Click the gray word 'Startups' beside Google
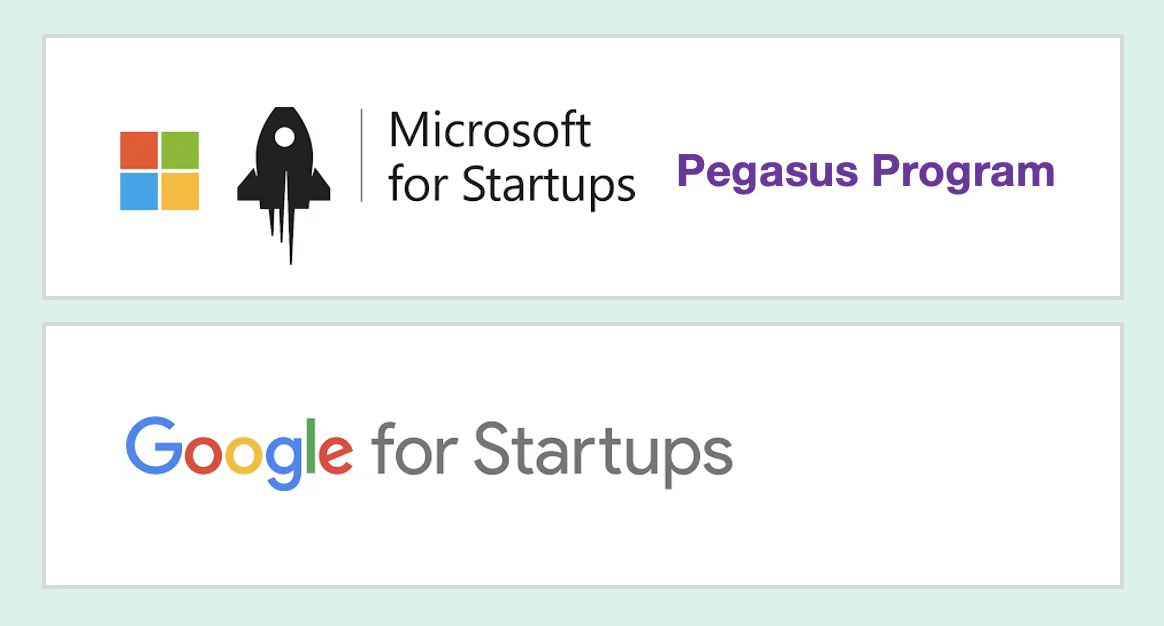Viewport: 1164px width, 626px height. coord(603,454)
